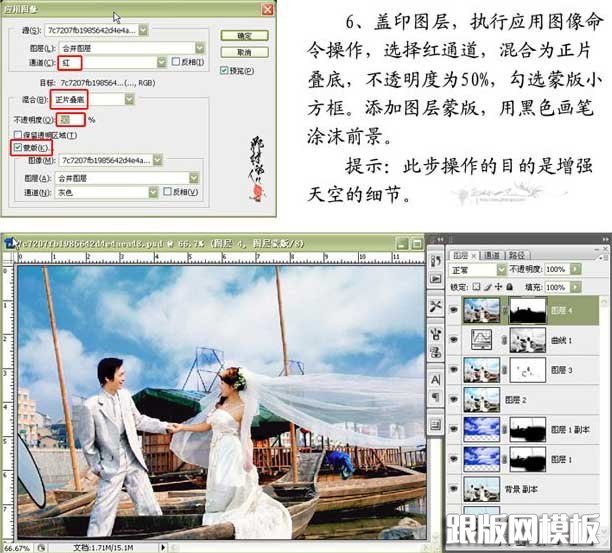612x553 pixels.
Task: Expand the panel dock double-arrow icon
Action: pos(439,238)
